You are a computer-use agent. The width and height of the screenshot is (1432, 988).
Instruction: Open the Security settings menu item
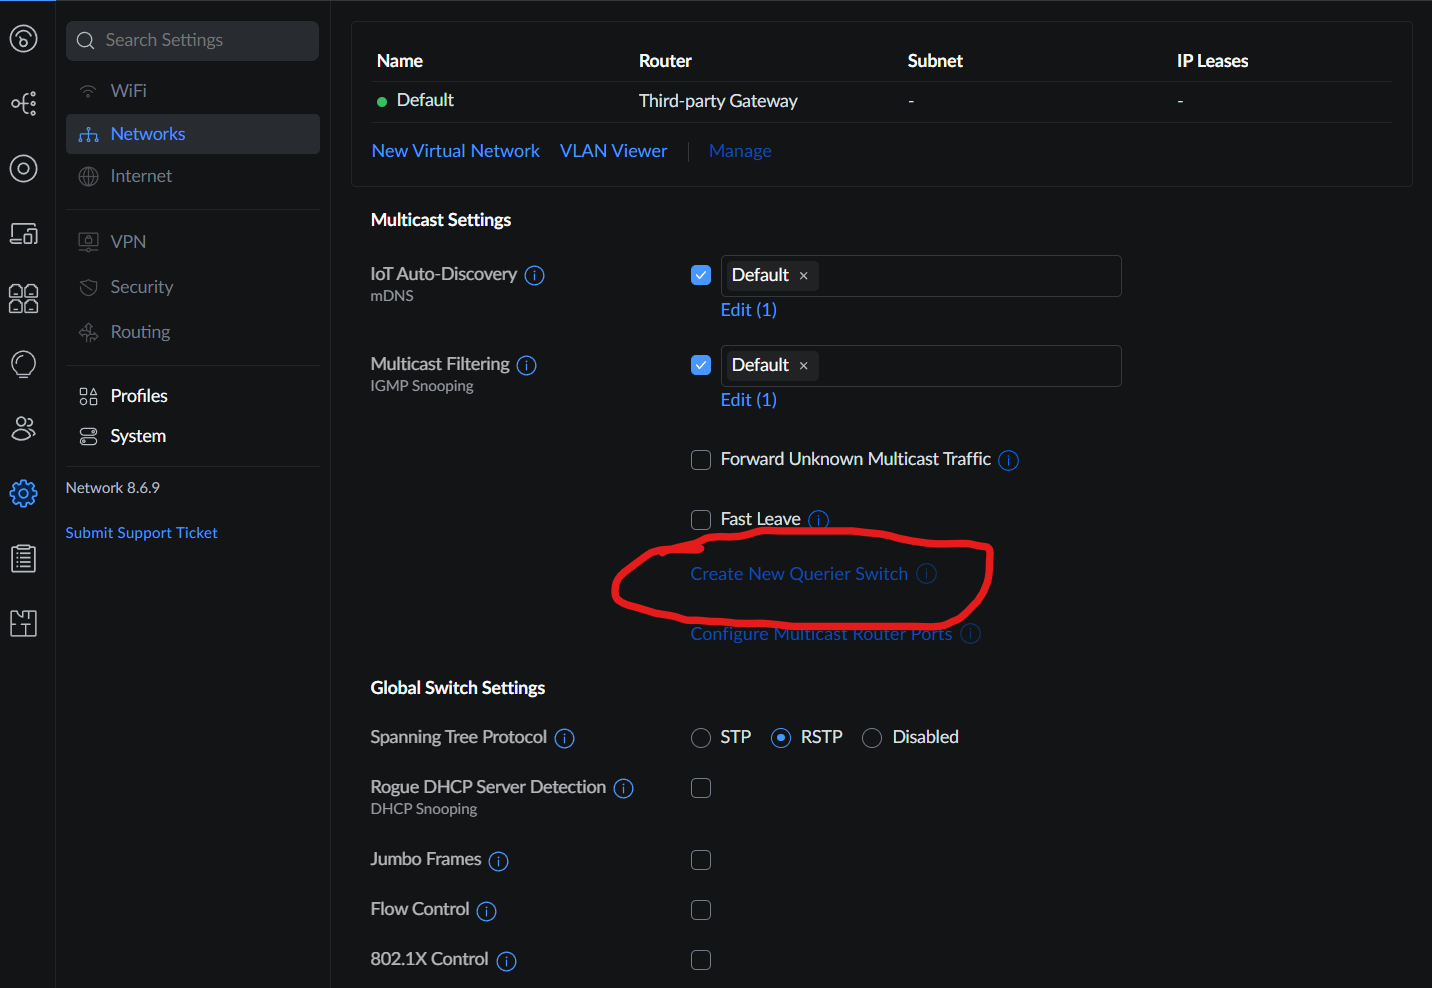click(141, 287)
